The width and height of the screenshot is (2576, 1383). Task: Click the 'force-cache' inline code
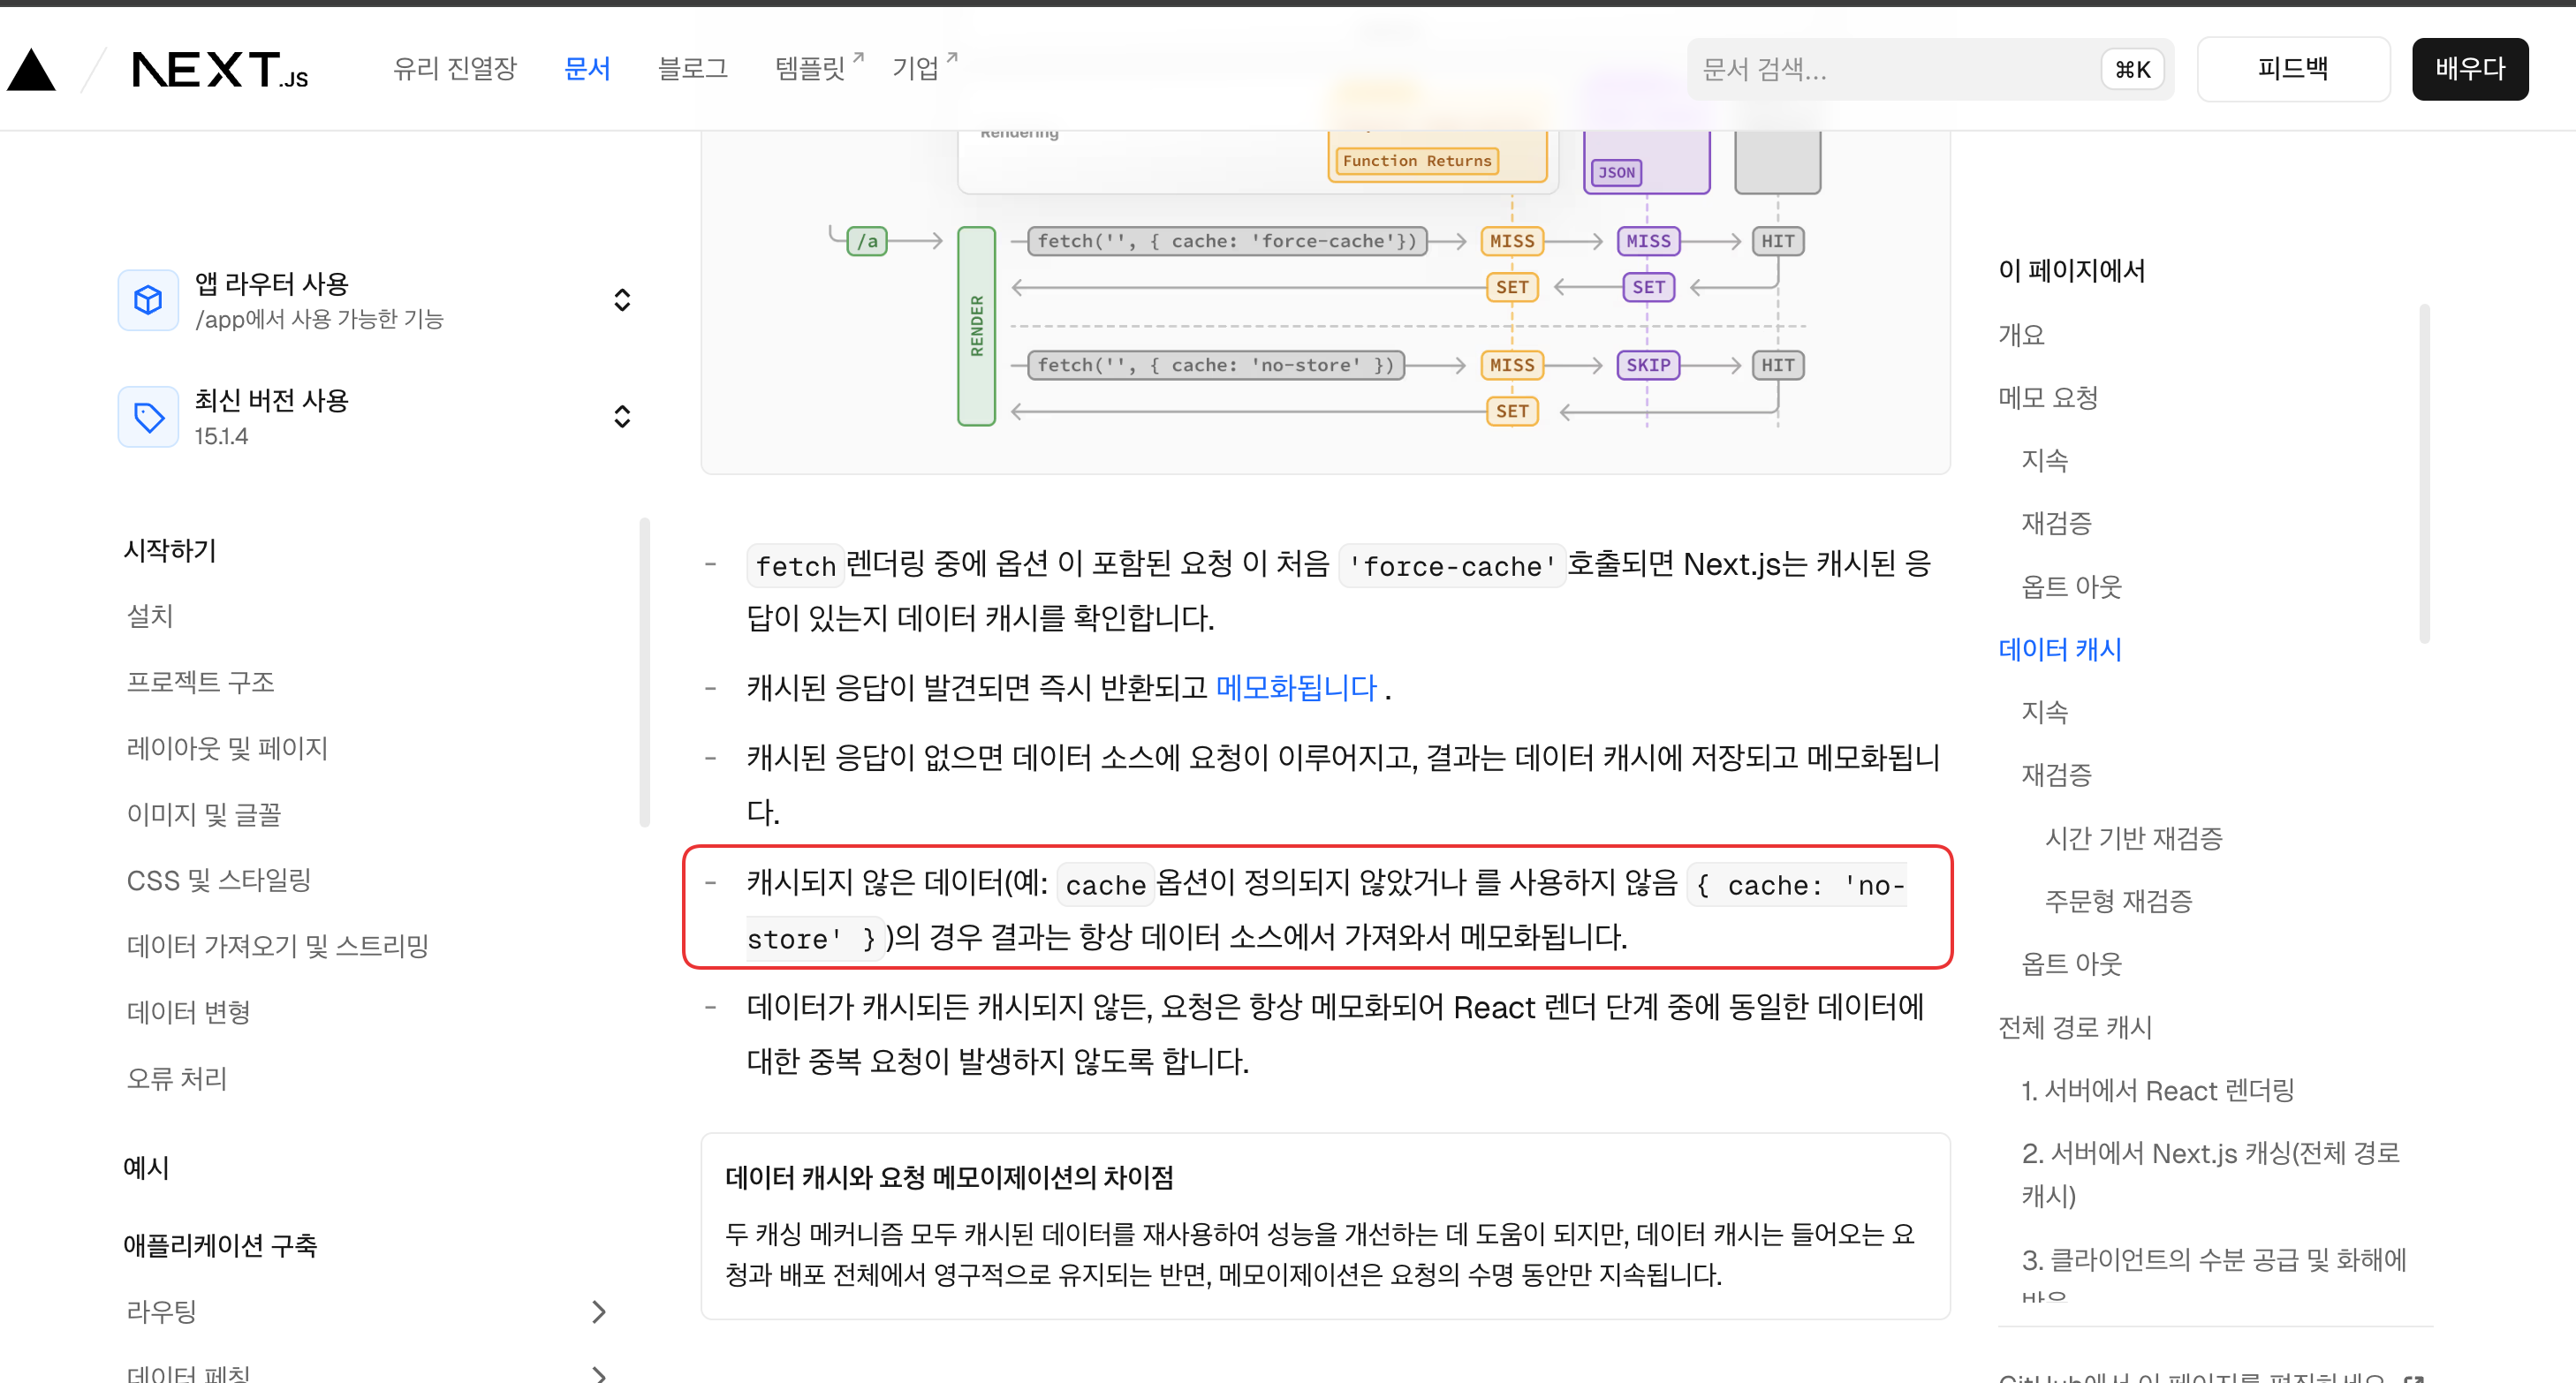[x=1452, y=566]
